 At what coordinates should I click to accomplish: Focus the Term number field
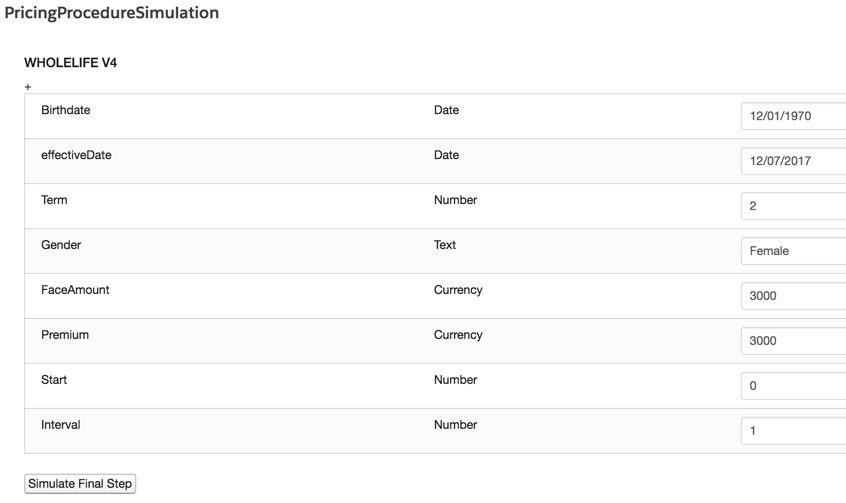(x=793, y=206)
